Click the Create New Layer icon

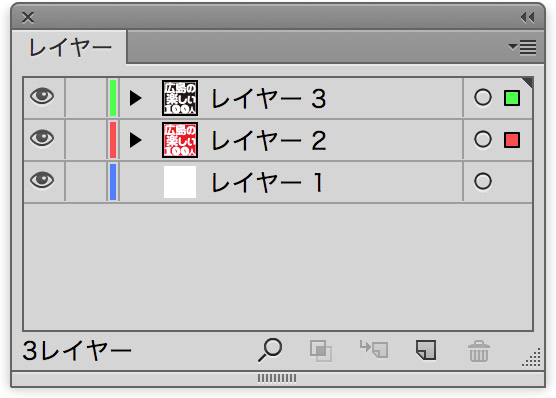tap(426, 350)
